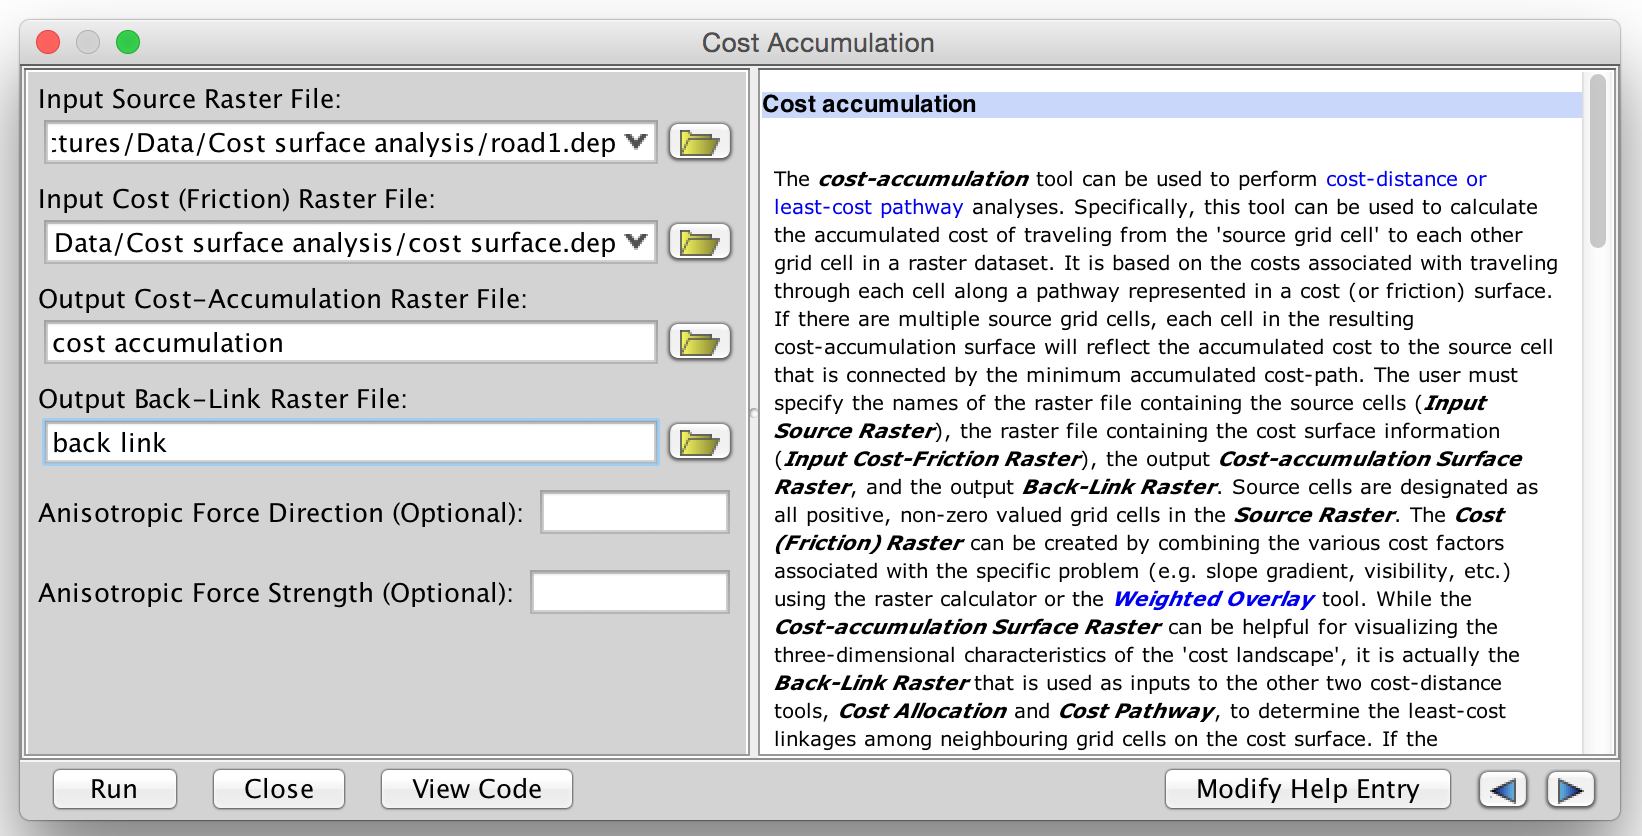Click the Input Source Raster File label
This screenshot has height=836, width=1642.
pyautogui.click(x=190, y=99)
